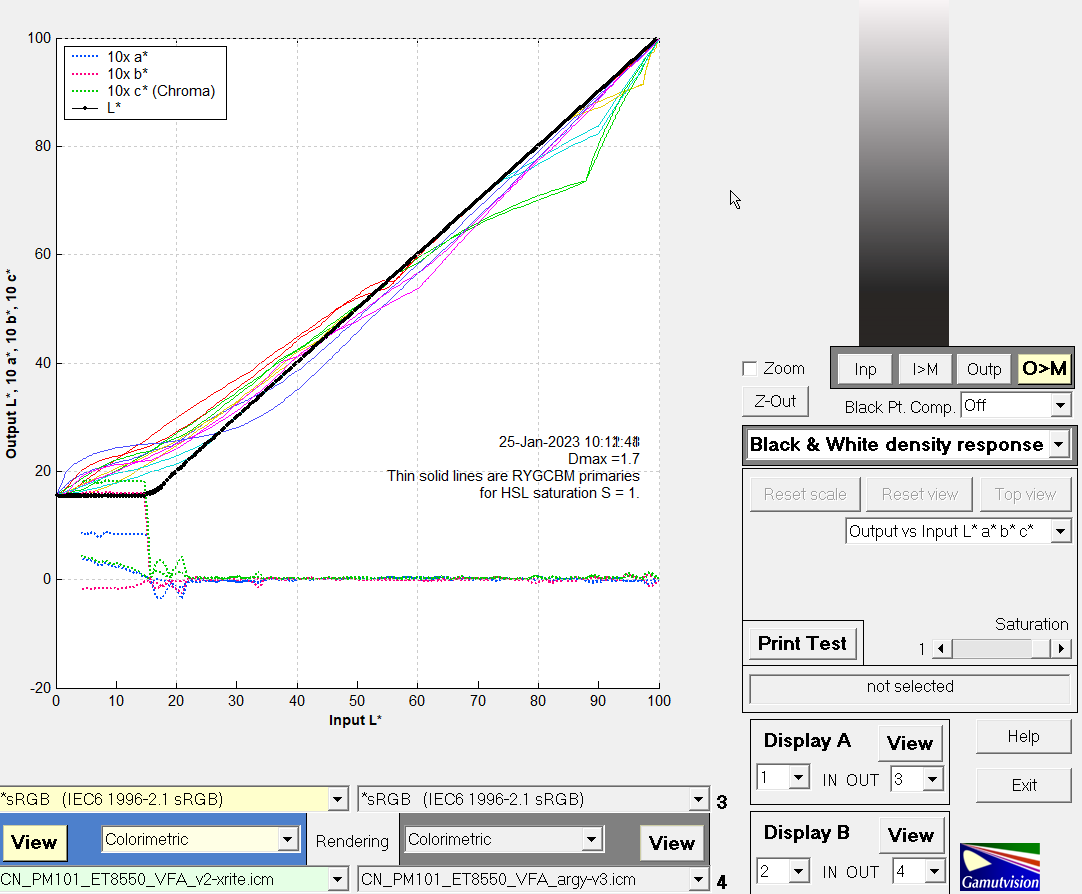Open Output vs Input L*a*b*c* dropdown
The height and width of the screenshot is (894, 1082).
pyautogui.click(x=1060, y=531)
